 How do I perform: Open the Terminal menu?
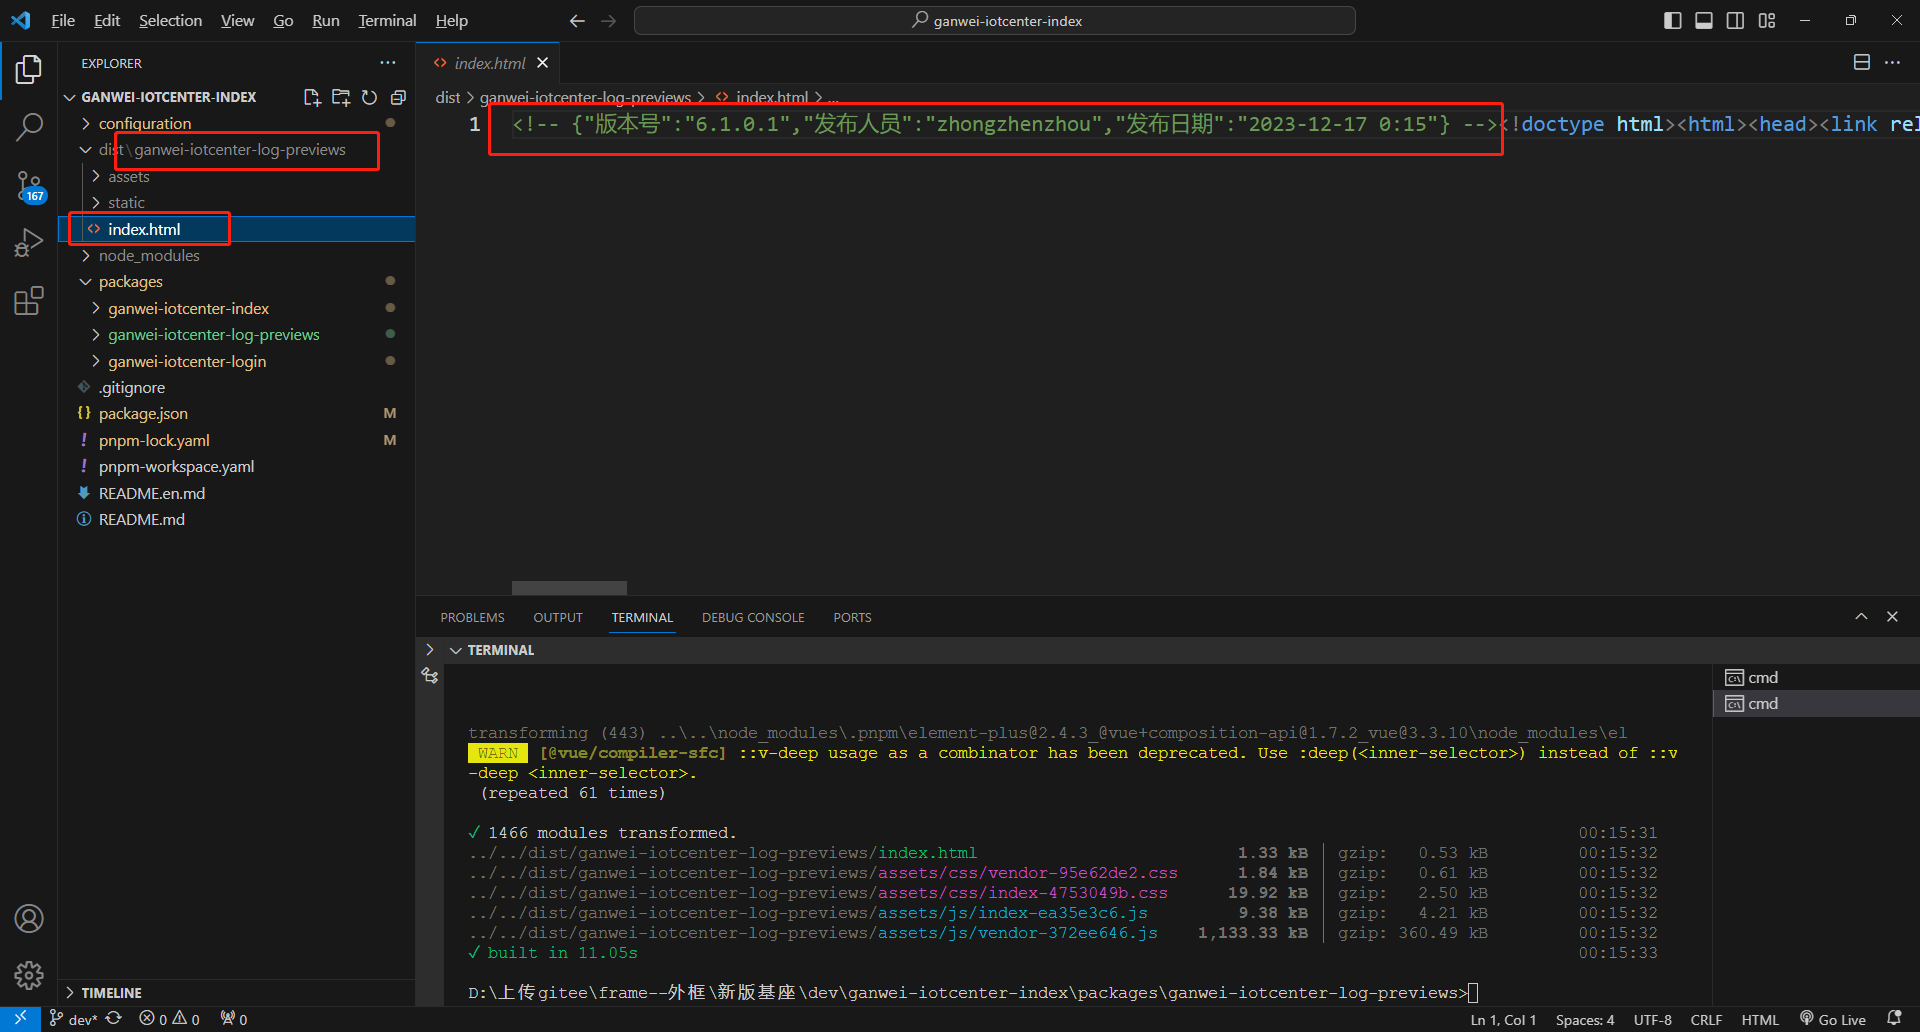coord(387,21)
